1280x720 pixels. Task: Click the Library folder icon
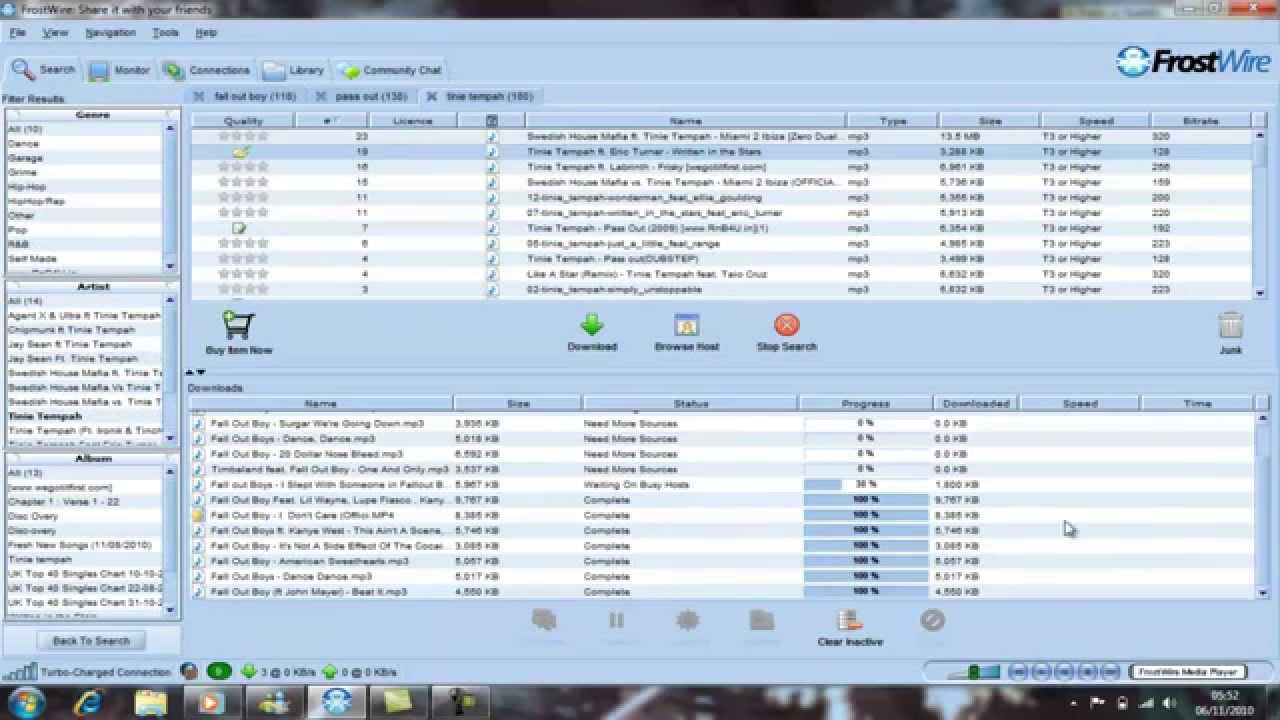(x=274, y=71)
